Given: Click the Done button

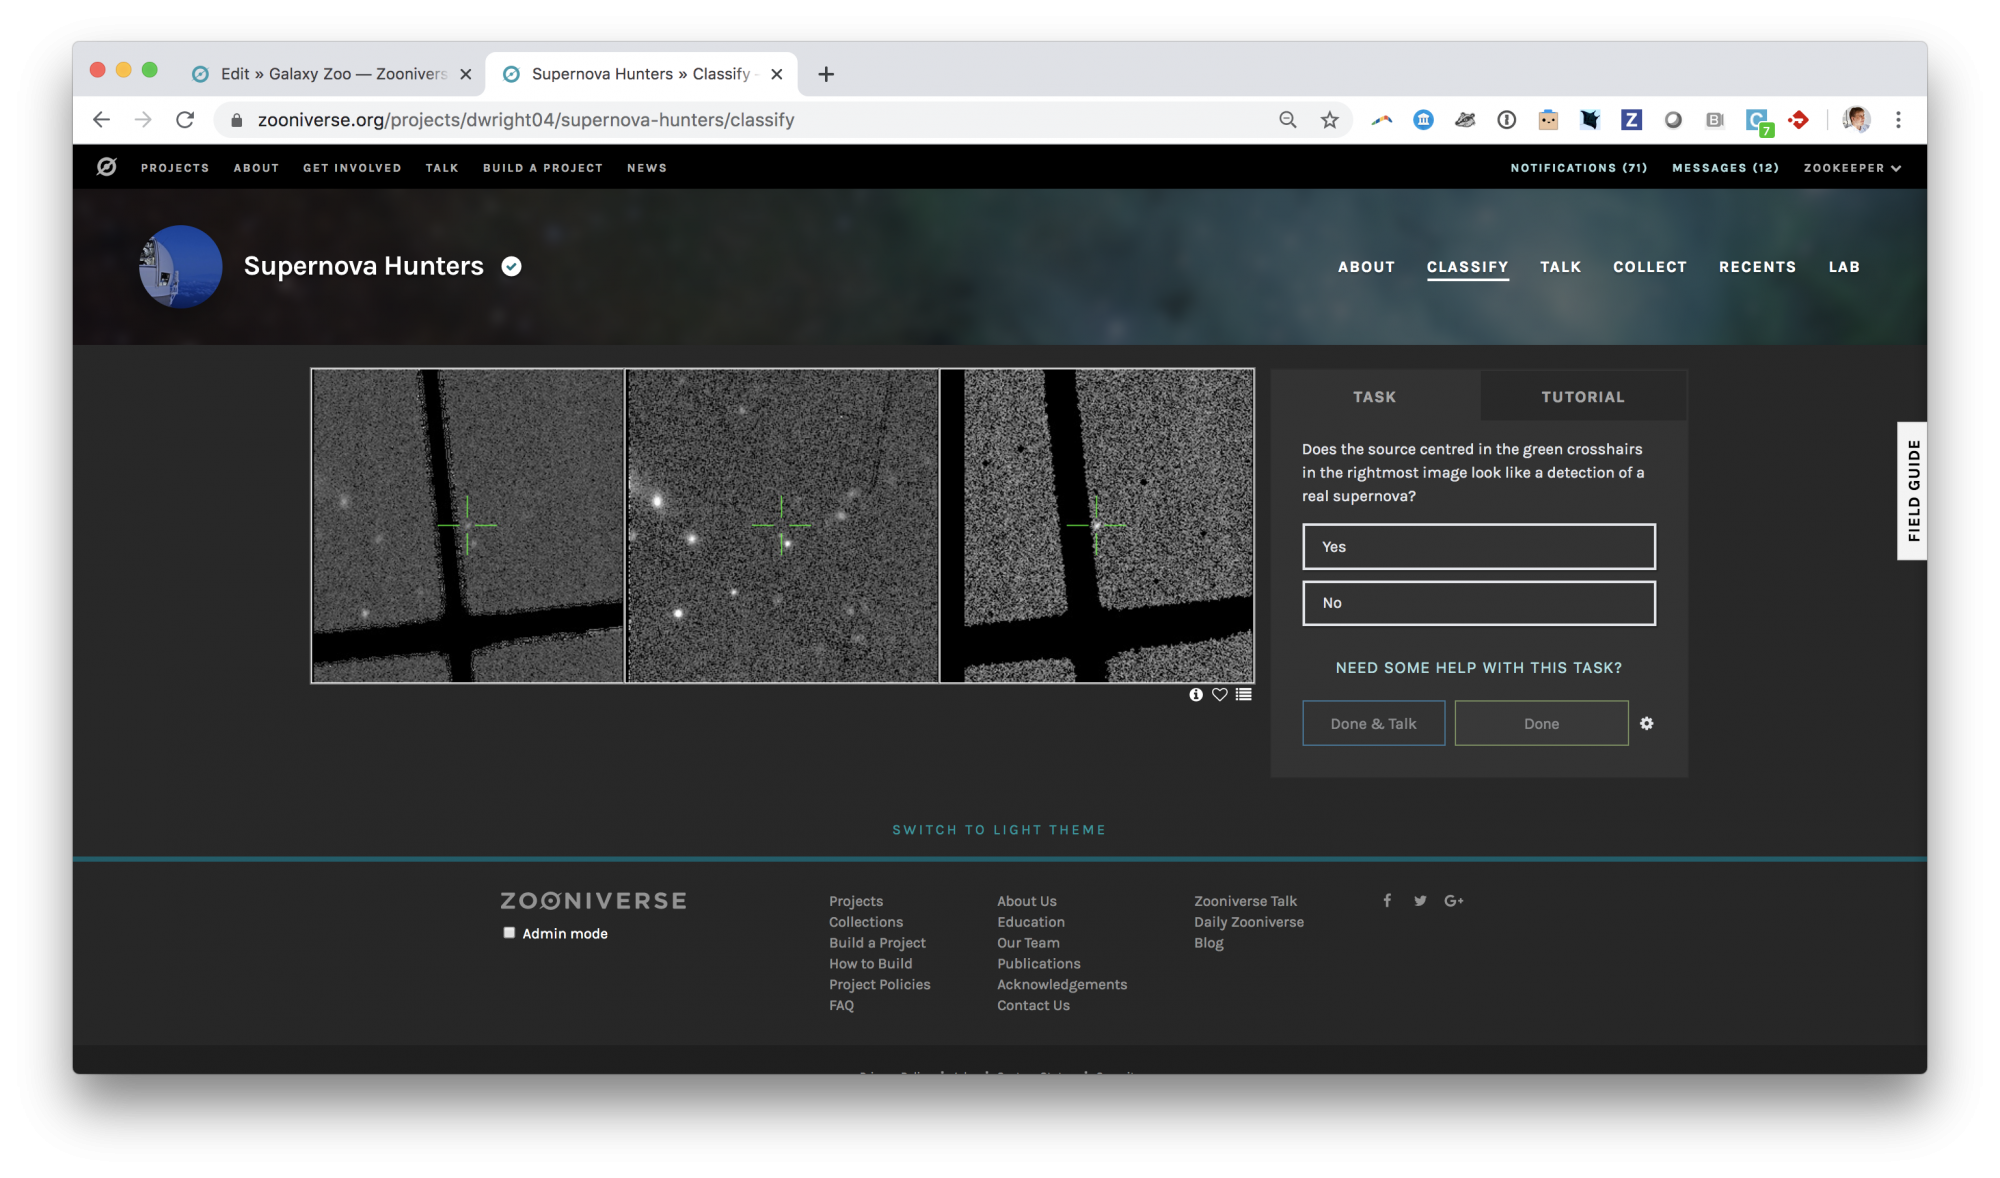Looking at the screenshot, I should (x=1541, y=723).
